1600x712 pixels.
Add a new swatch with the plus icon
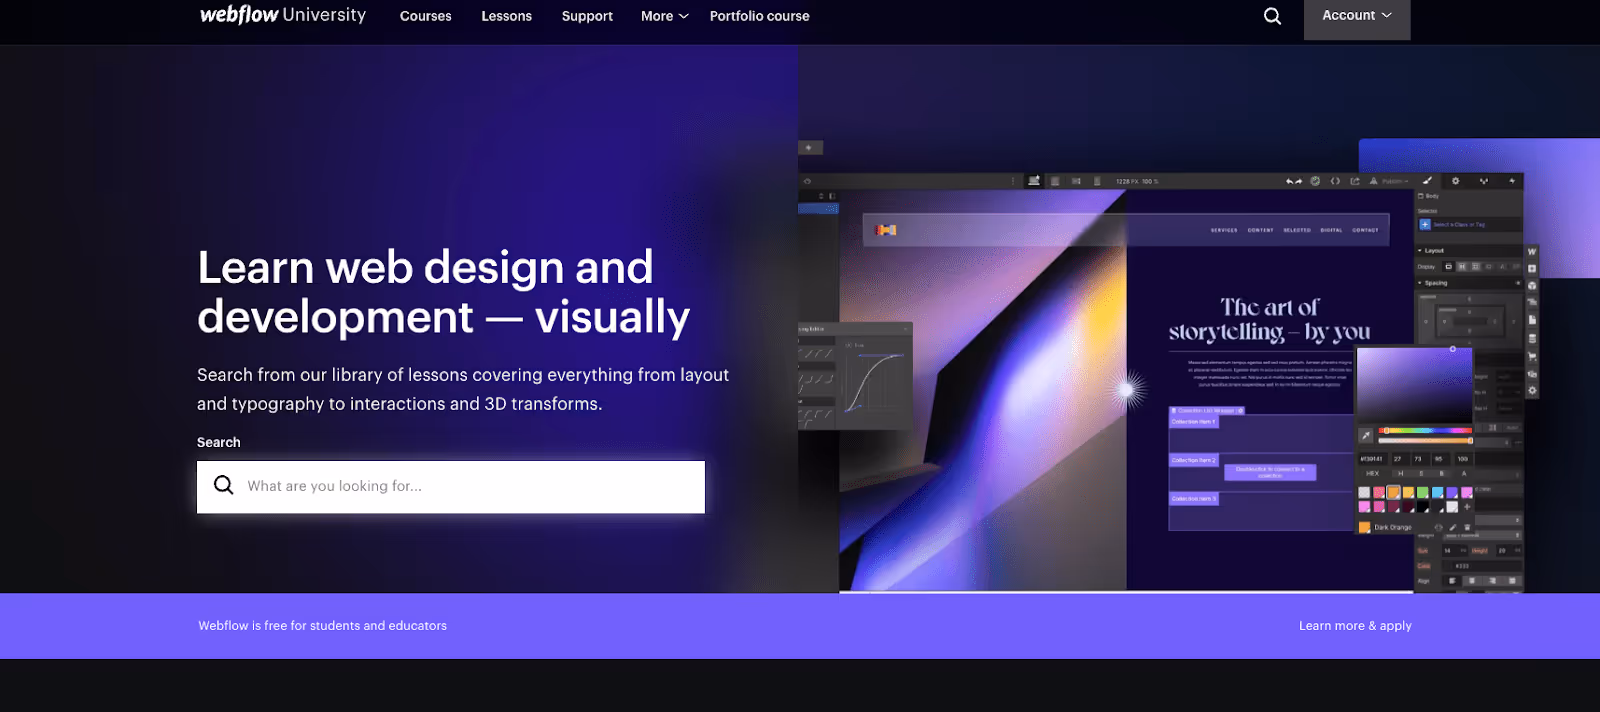pos(1467,507)
